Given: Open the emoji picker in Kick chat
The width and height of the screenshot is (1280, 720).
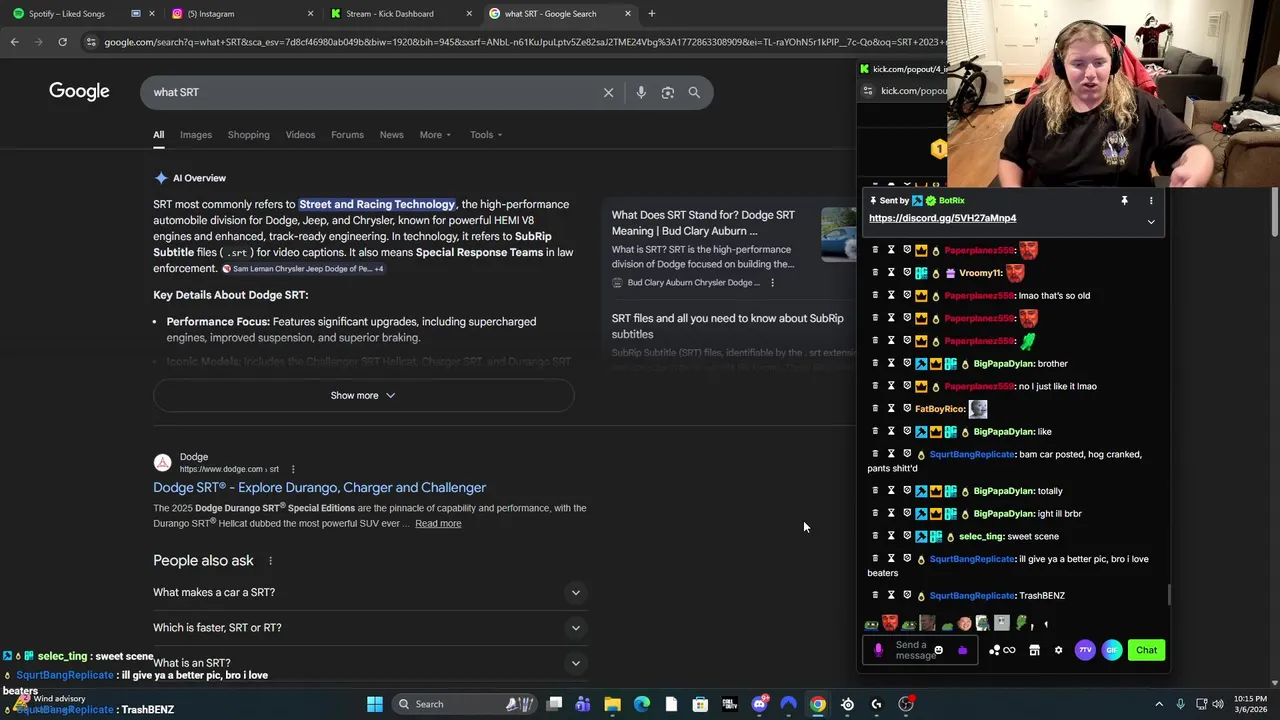Looking at the screenshot, I should pyautogui.click(x=938, y=650).
